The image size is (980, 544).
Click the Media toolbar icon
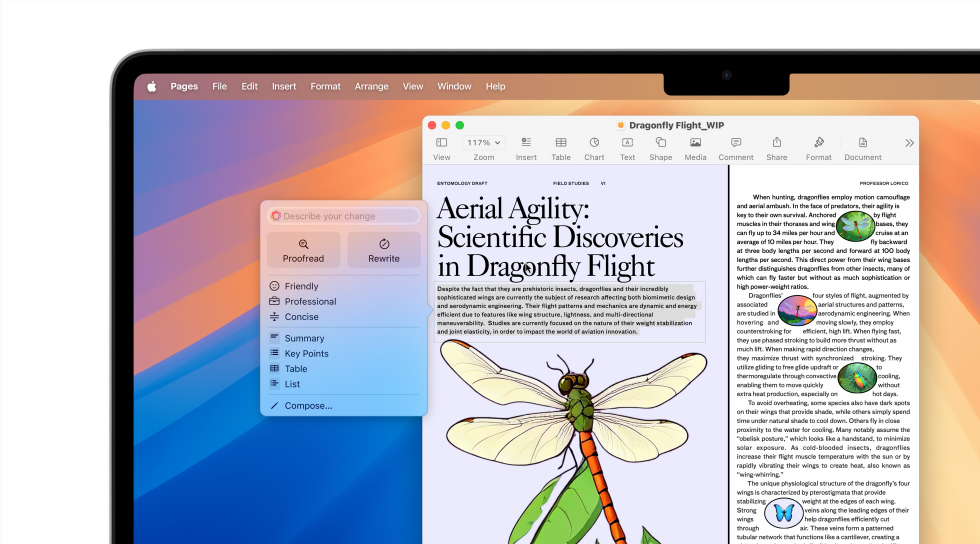coord(695,143)
